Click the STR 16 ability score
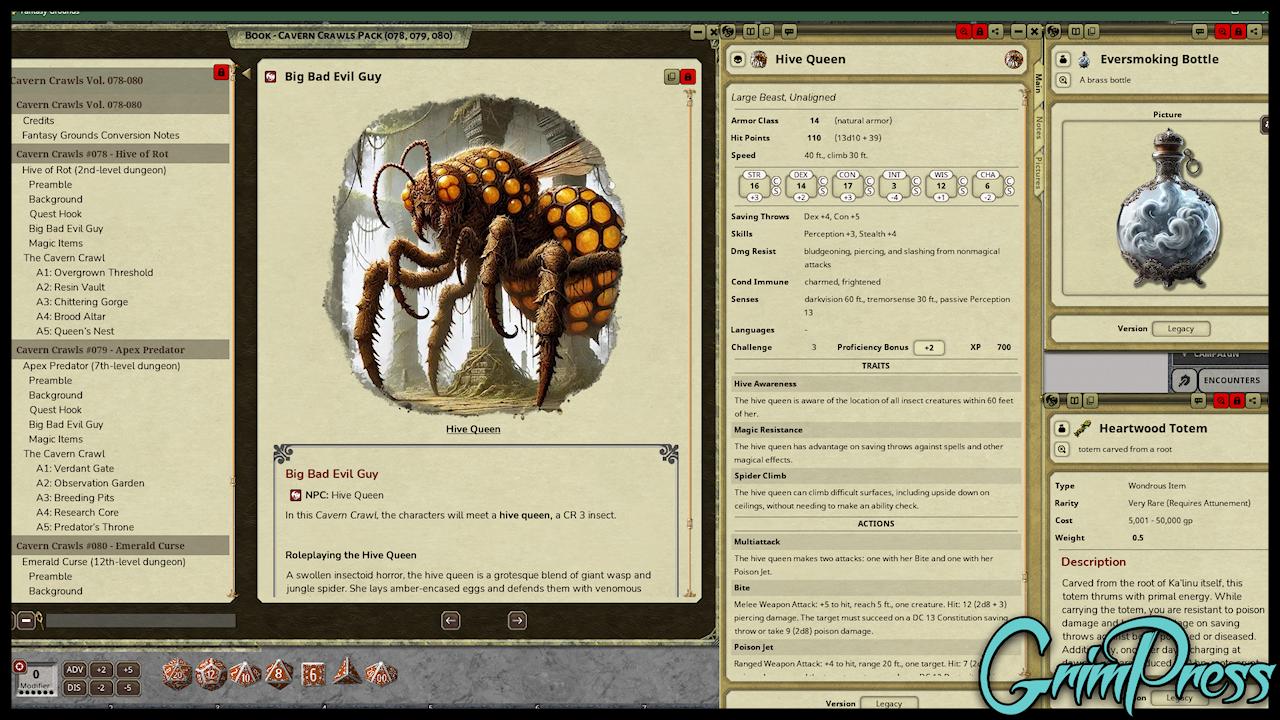 point(754,185)
